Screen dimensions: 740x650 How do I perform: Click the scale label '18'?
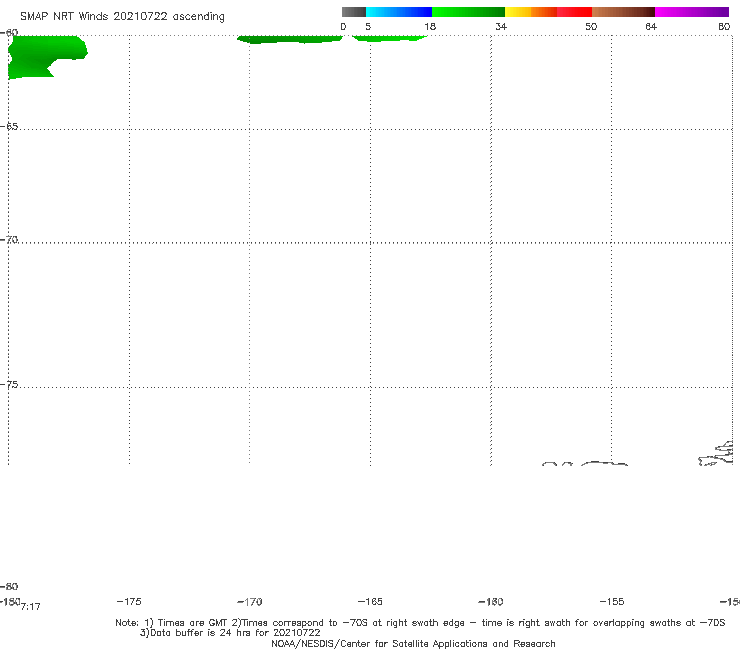click(430, 27)
